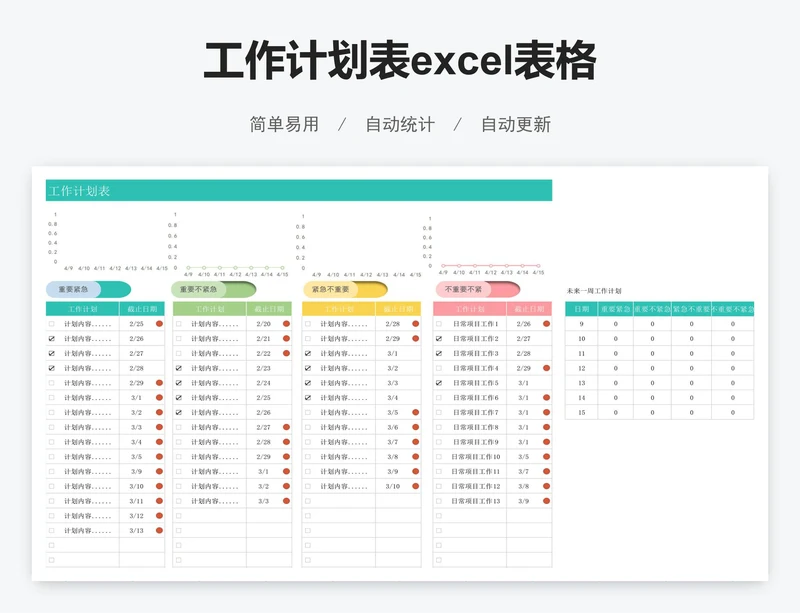Click the red dot on 重要不紧急 2/20 row
The width and height of the screenshot is (800, 613).
click(286, 324)
